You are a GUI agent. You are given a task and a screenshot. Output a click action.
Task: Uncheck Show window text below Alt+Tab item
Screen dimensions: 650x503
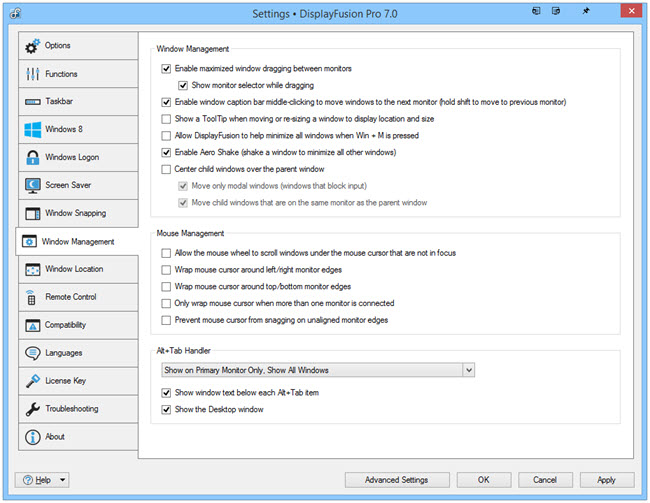(166, 393)
